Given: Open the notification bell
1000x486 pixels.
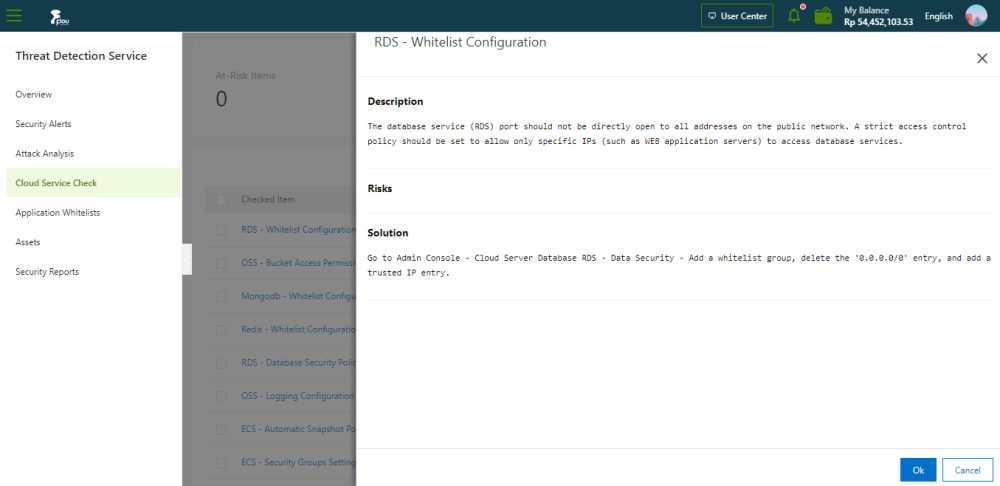Looking at the screenshot, I should coord(795,15).
